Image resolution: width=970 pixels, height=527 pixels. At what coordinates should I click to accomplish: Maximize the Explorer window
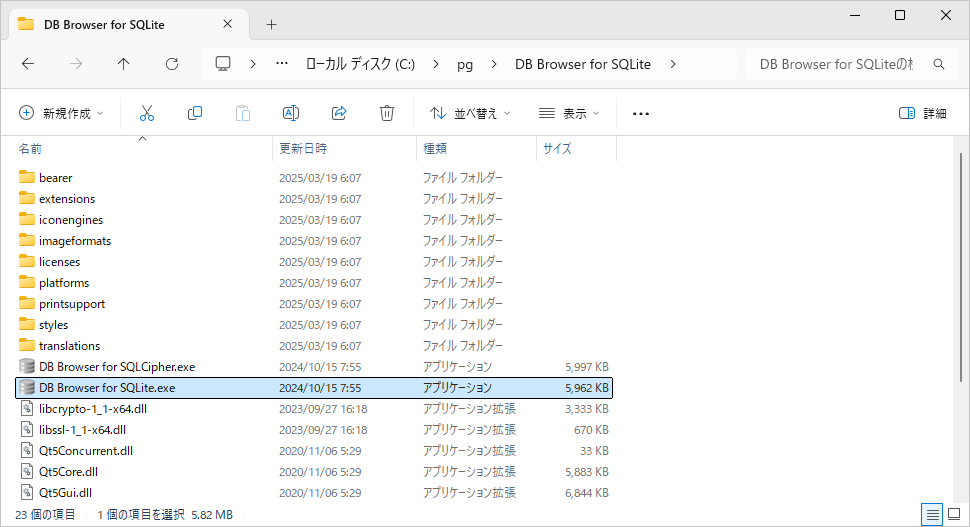[900, 15]
